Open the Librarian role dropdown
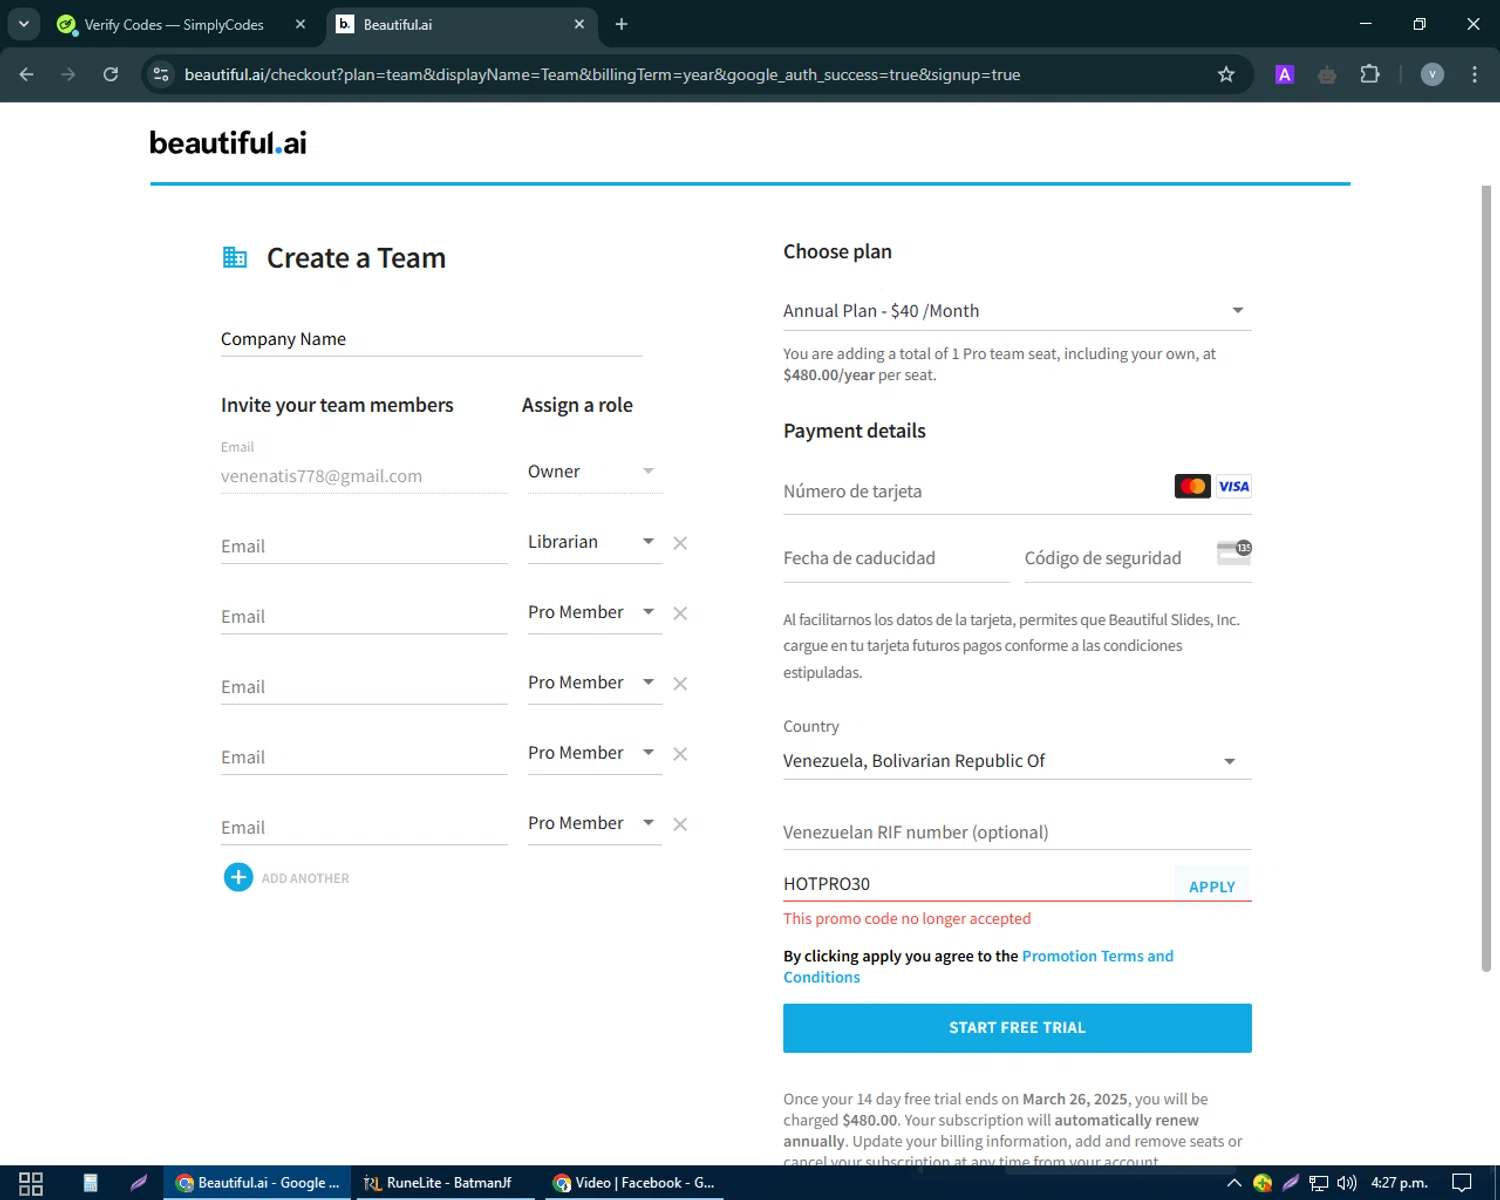This screenshot has height=1200, width=1500. (x=594, y=542)
